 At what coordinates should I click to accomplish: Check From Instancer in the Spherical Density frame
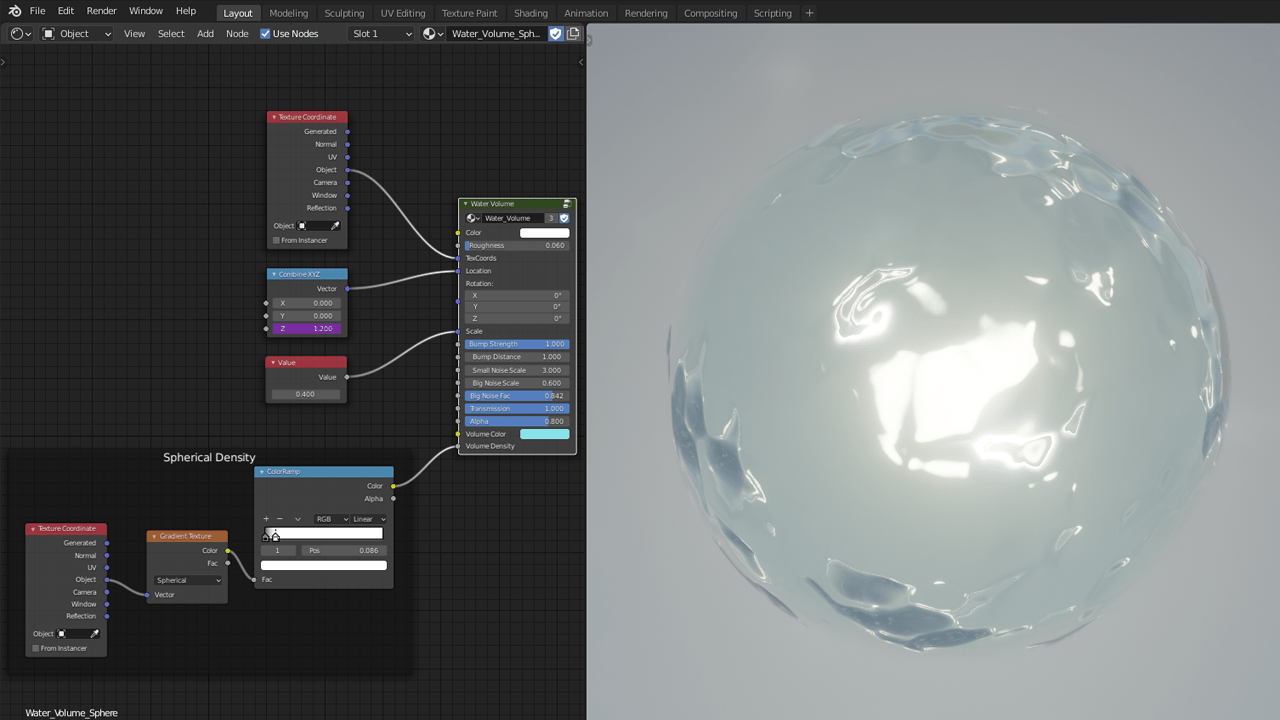click(35, 648)
